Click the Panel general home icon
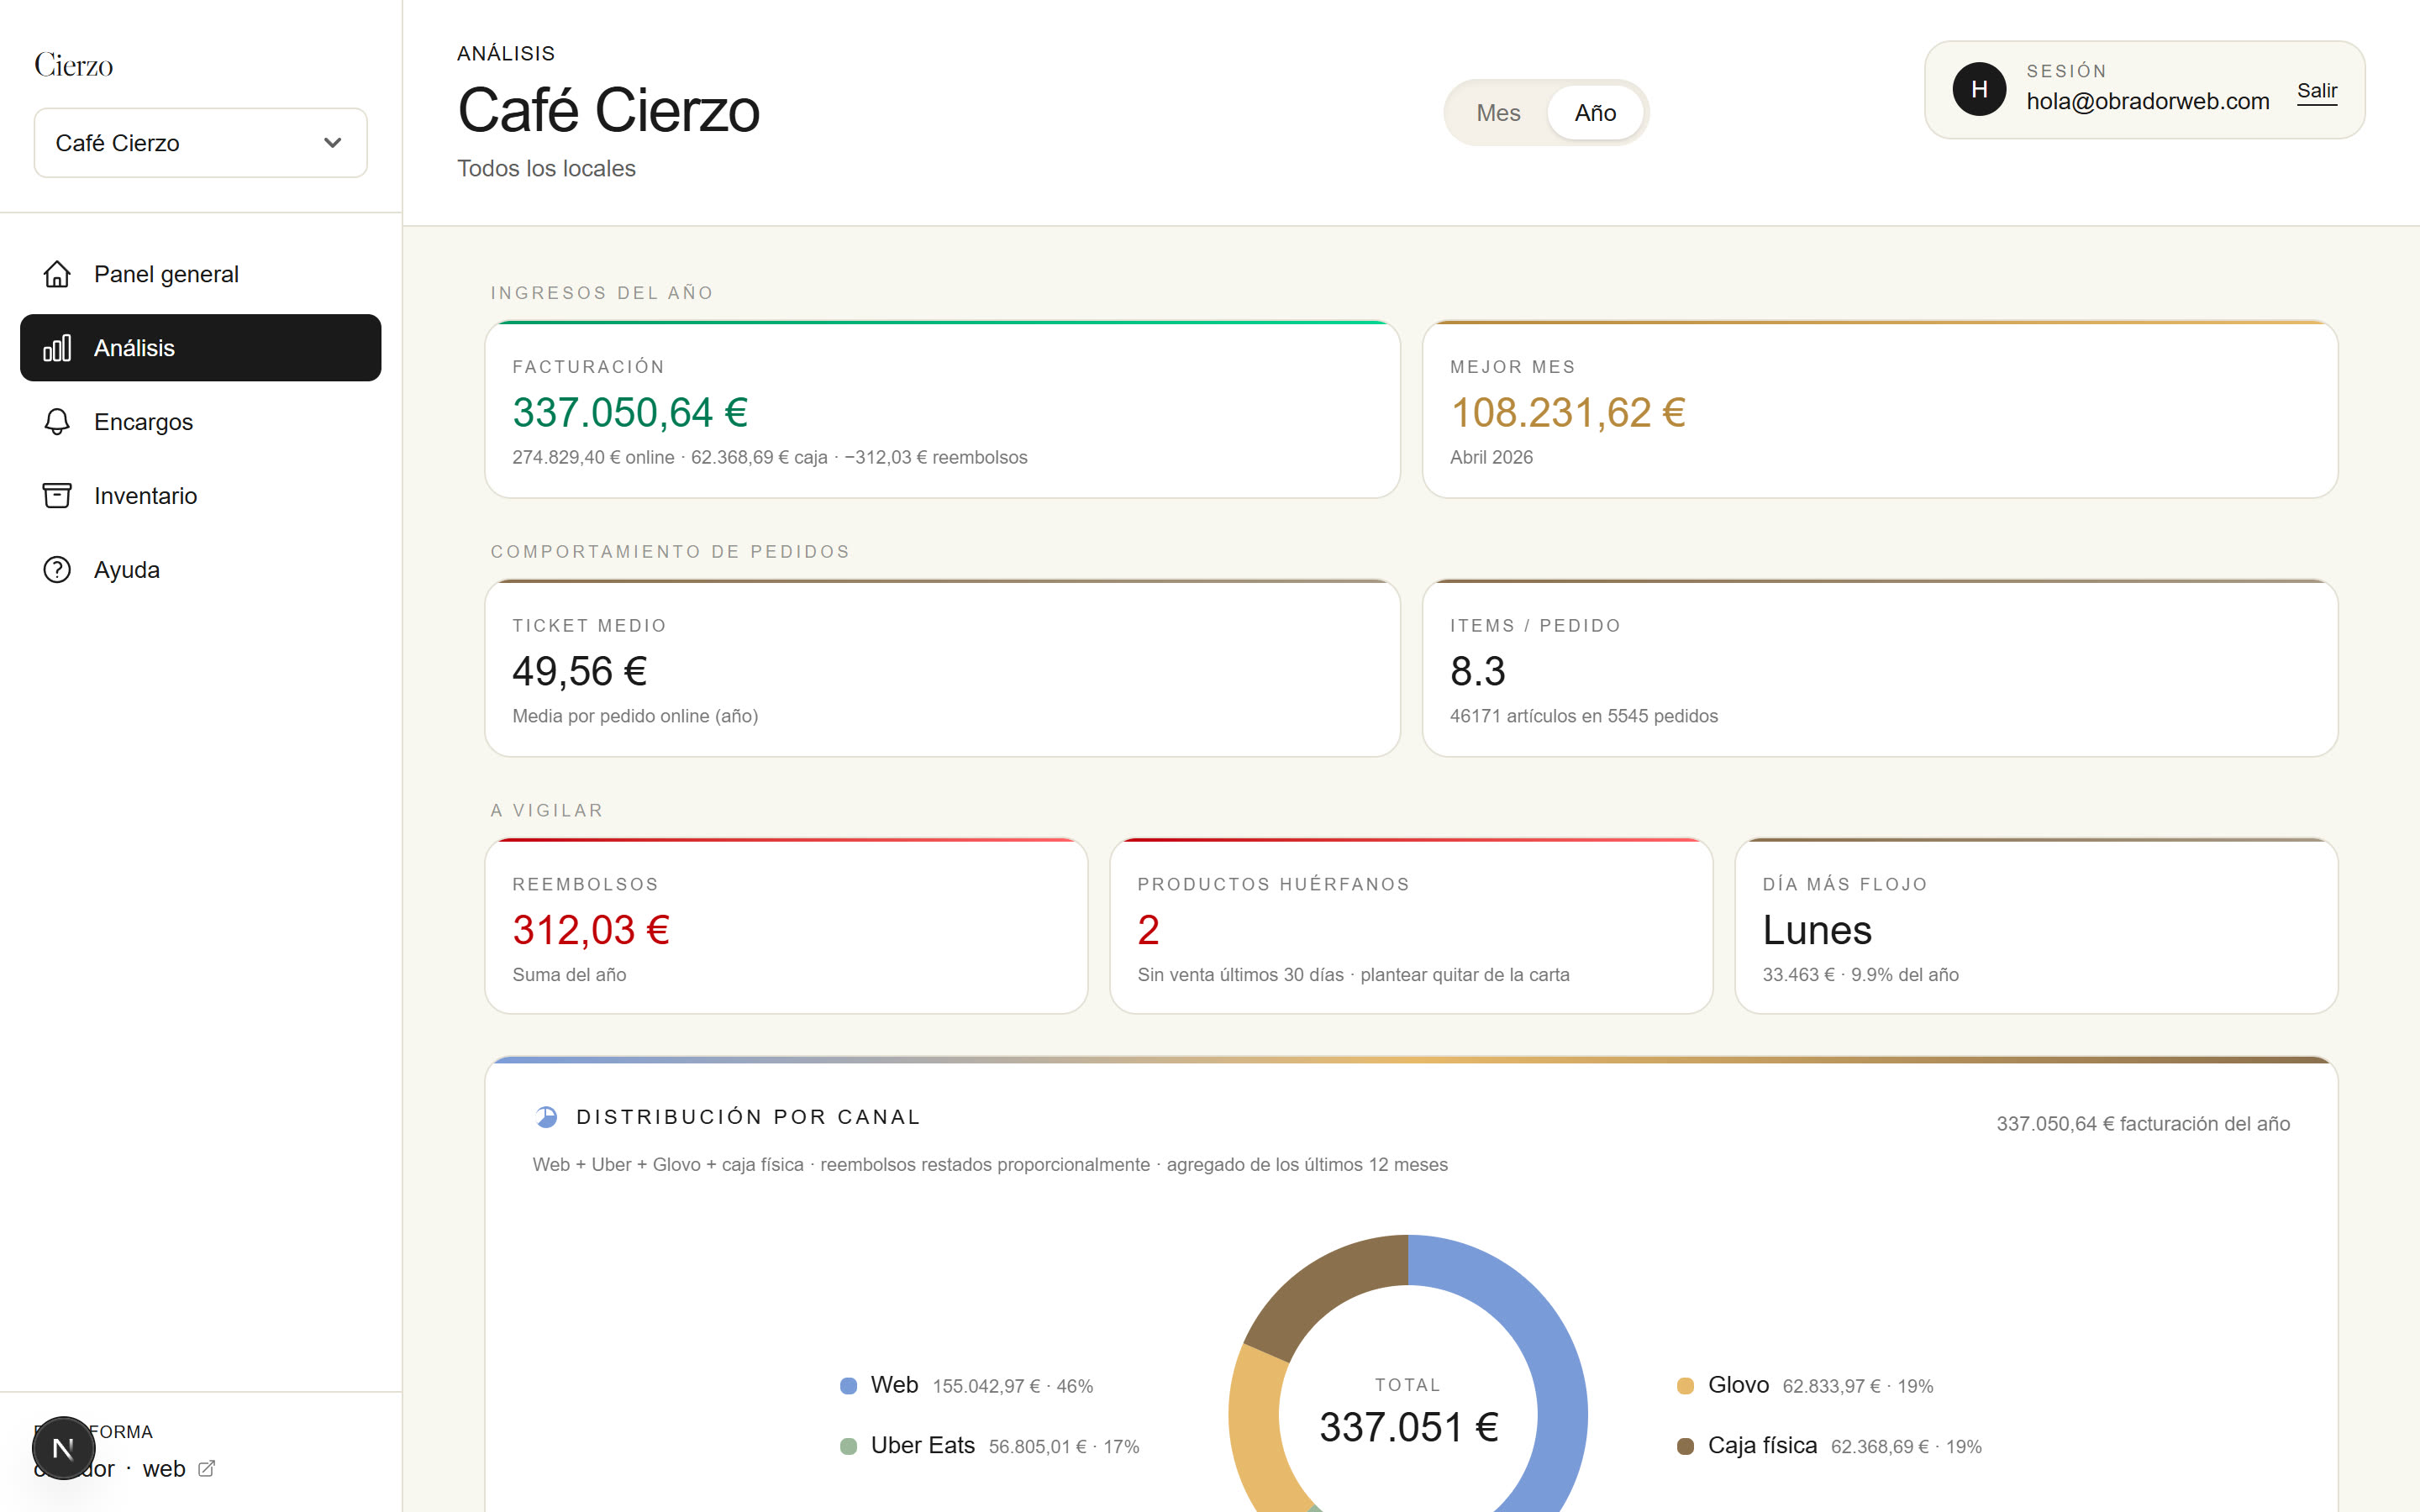 coord(57,274)
